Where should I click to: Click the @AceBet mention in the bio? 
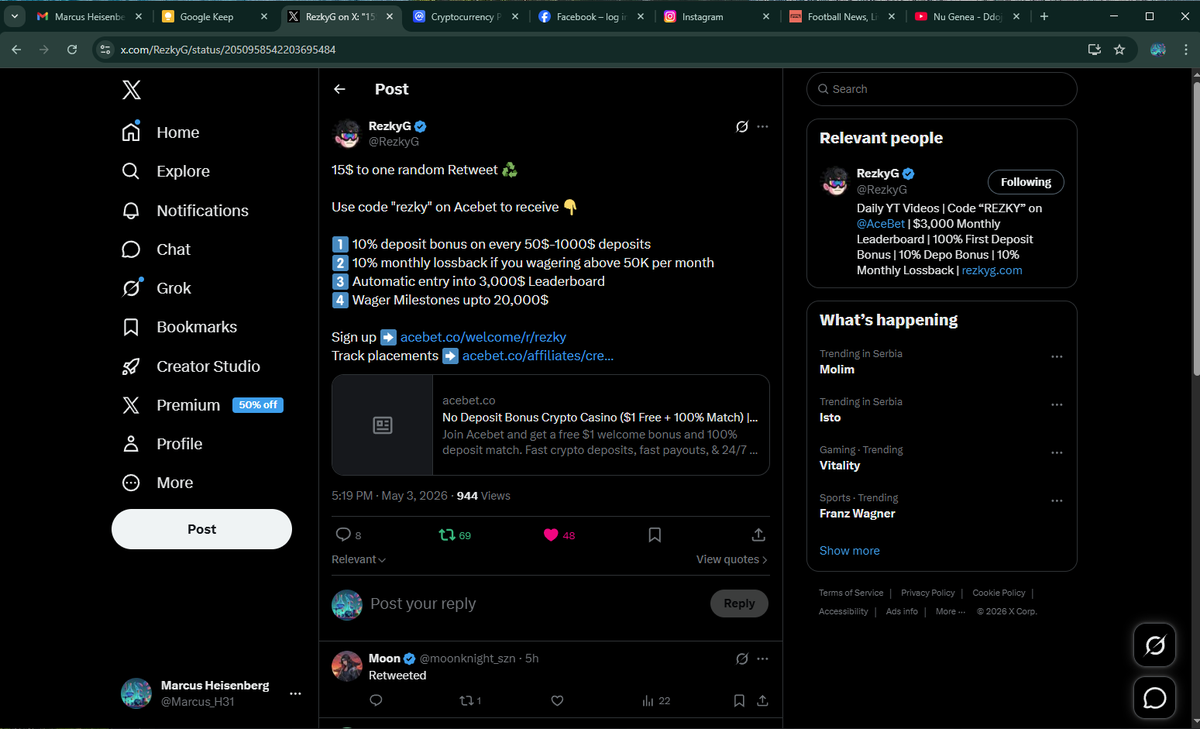click(x=880, y=224)
